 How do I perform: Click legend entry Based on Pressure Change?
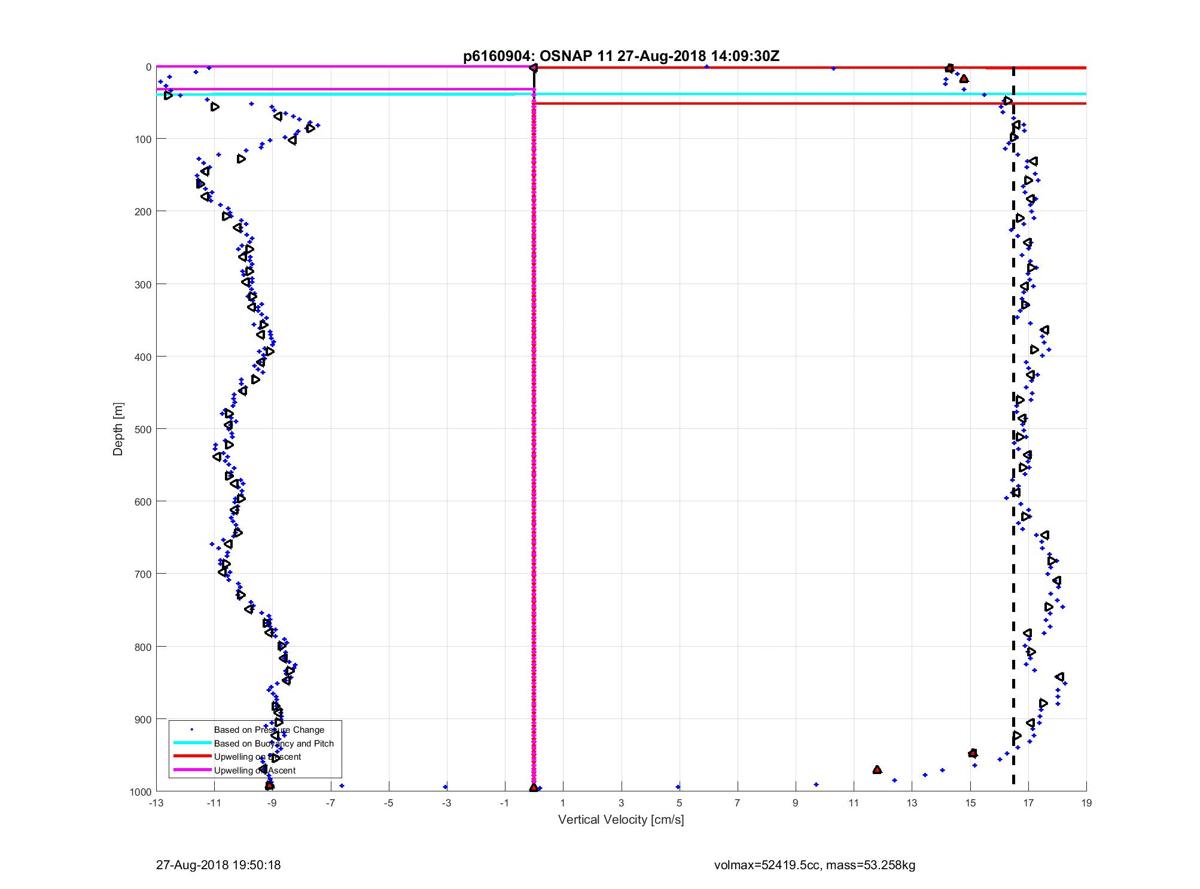268,729
